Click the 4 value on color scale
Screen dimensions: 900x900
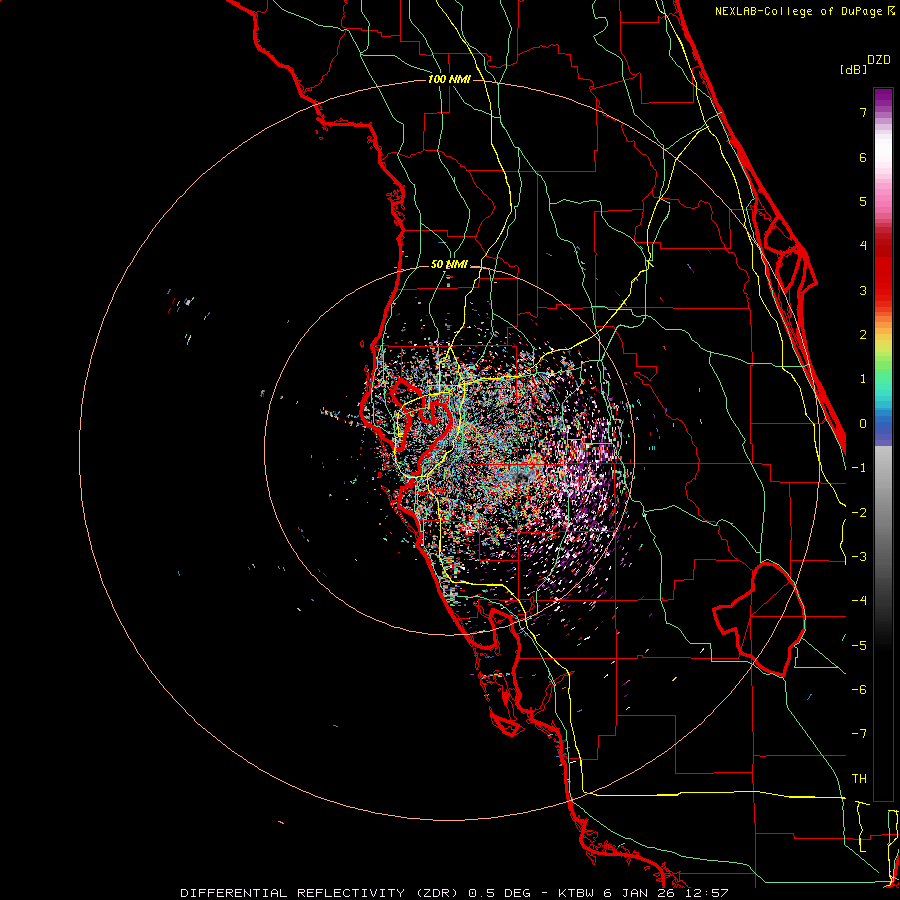(x=863, y=246)
